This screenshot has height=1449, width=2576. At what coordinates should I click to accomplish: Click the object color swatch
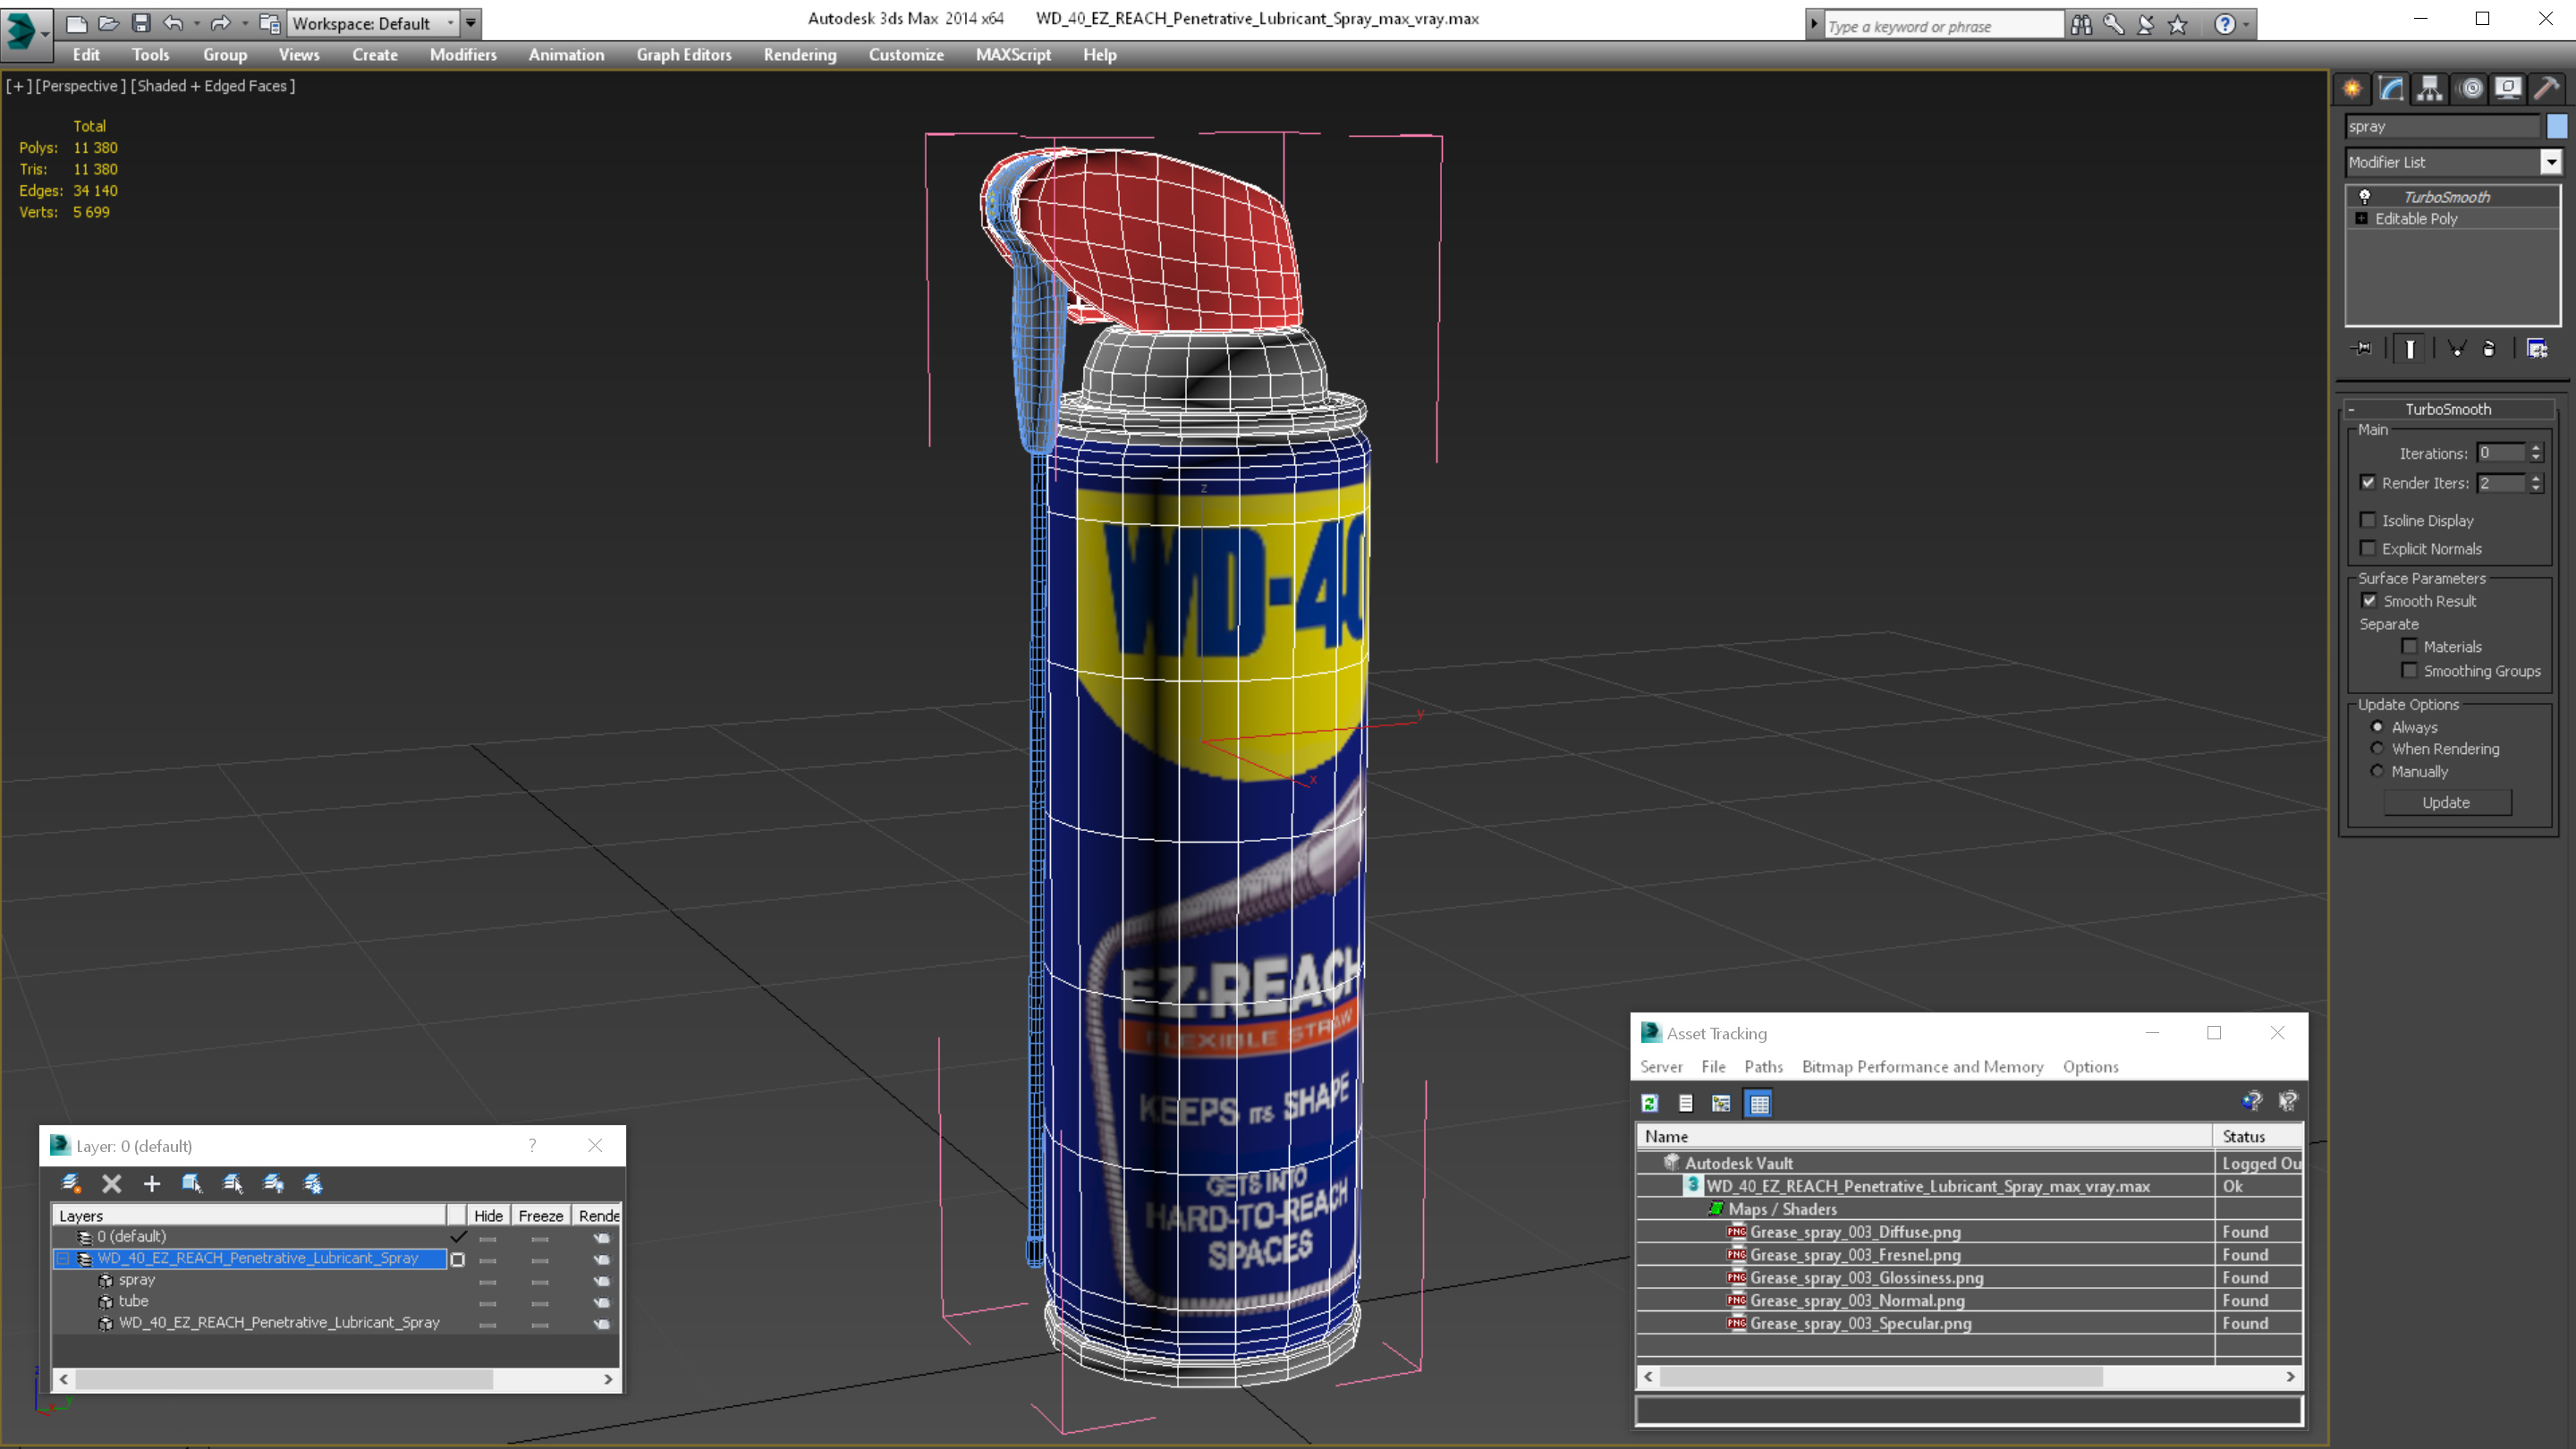click(x=2556, y=126)
